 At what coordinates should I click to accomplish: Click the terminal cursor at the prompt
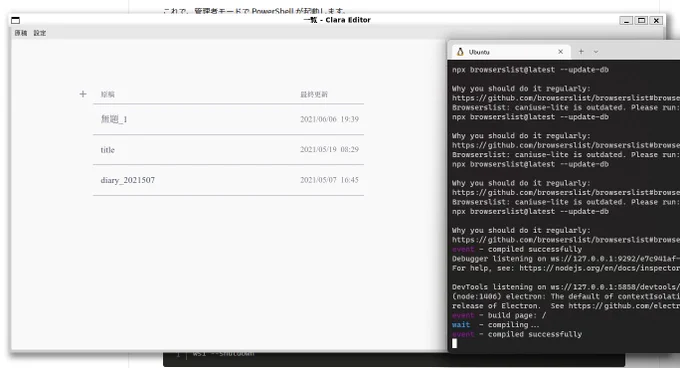(x=454, y=343)
